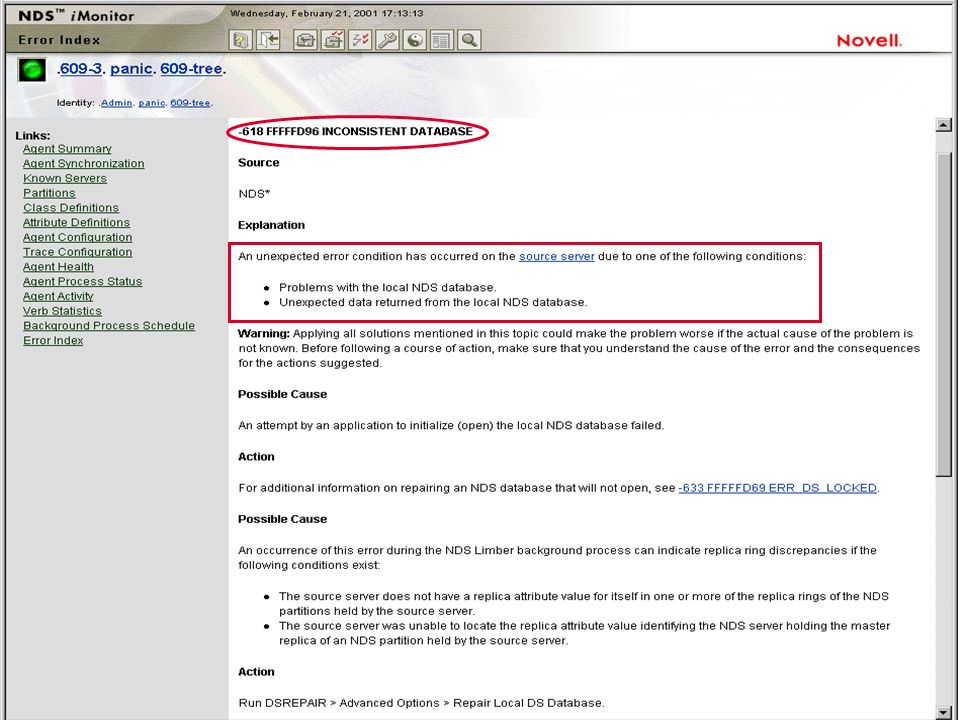Open Agent Configuration icon with red checkmarks

pyautogui.click(x=333, y=40)
